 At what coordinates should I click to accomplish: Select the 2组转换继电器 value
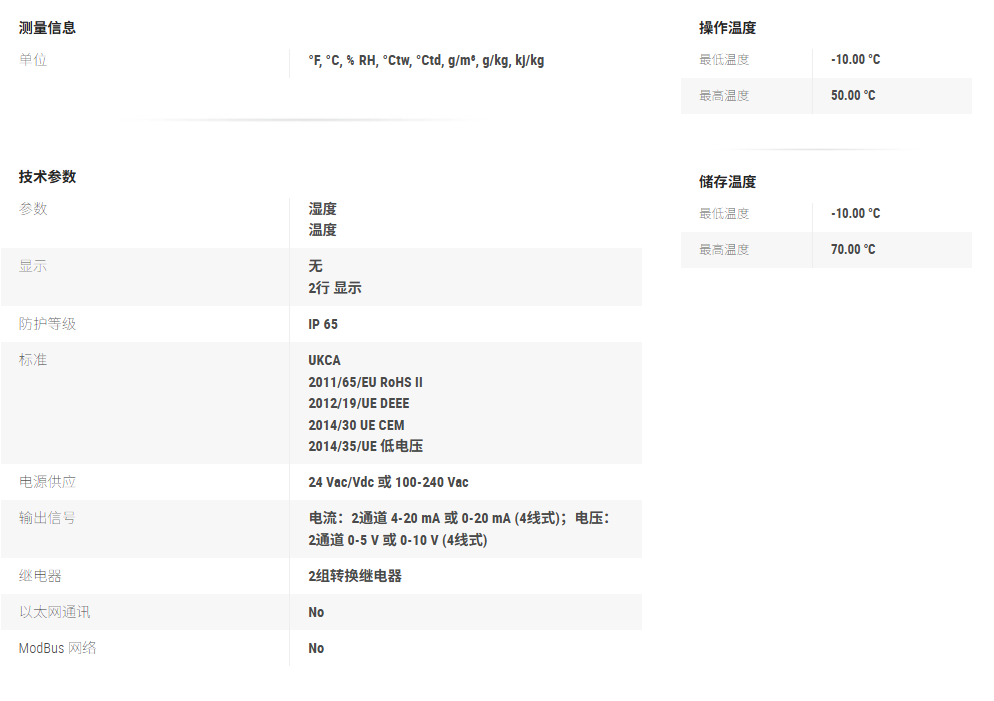click(x=355, y=576)
